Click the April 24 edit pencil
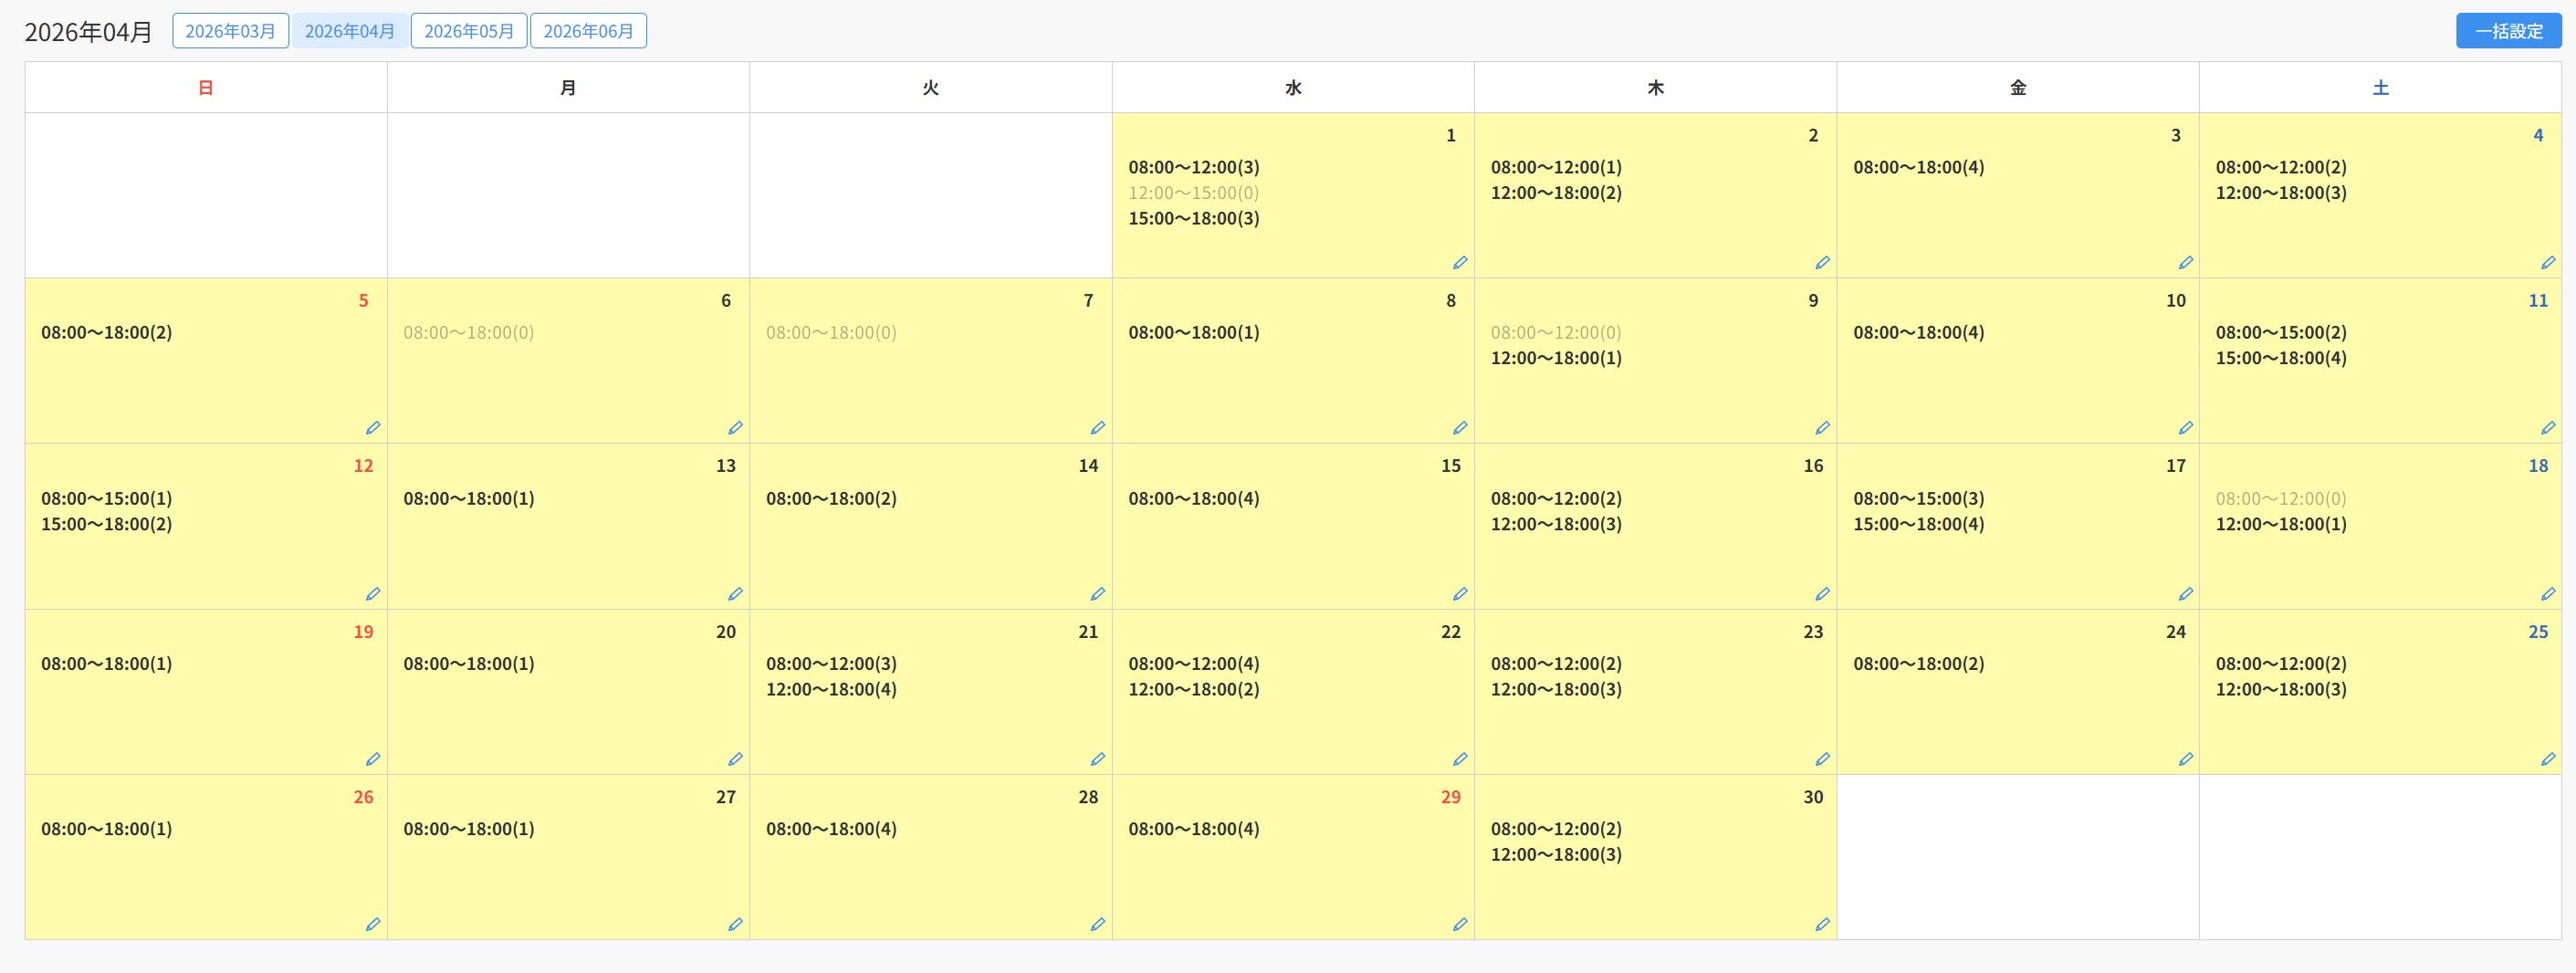Image resolution: width=2576 pixels, height=973 pixels. 2185,759
